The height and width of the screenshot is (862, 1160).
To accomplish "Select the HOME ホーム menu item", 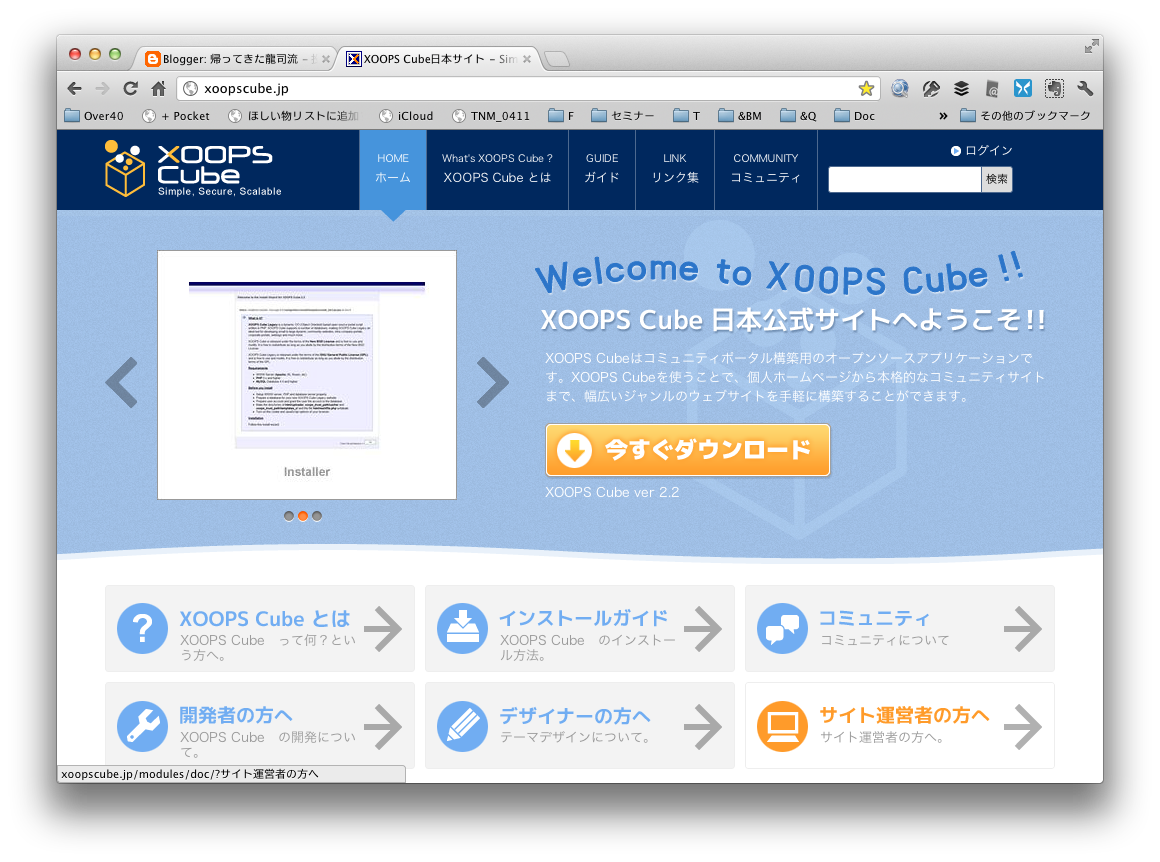I will (393, 169).
